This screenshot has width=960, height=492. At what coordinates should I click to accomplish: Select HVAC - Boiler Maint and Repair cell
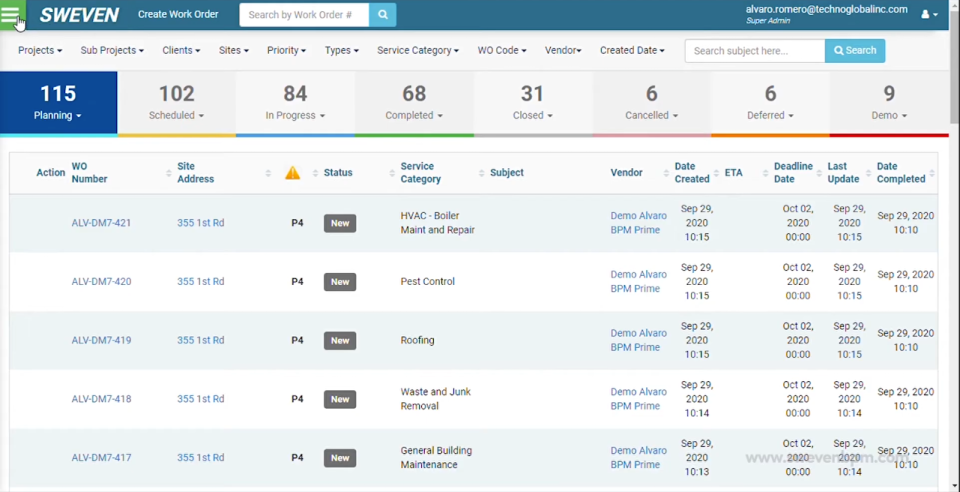(437, 223)
